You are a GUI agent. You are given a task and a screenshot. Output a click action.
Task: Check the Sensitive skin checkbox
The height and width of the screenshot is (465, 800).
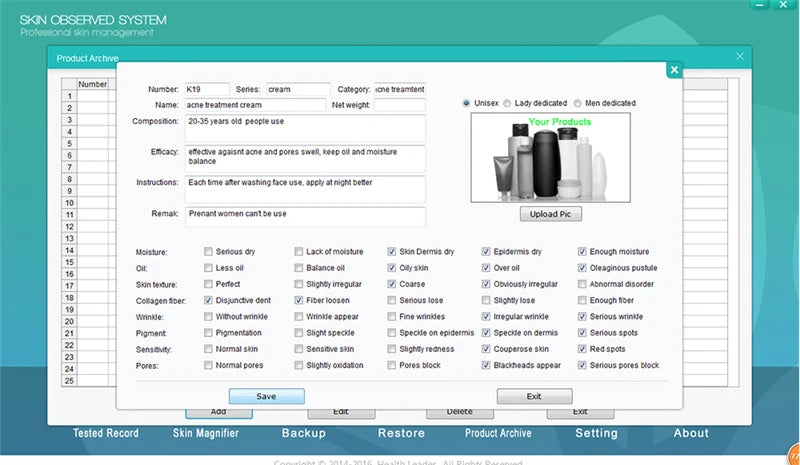pos(299,349)
